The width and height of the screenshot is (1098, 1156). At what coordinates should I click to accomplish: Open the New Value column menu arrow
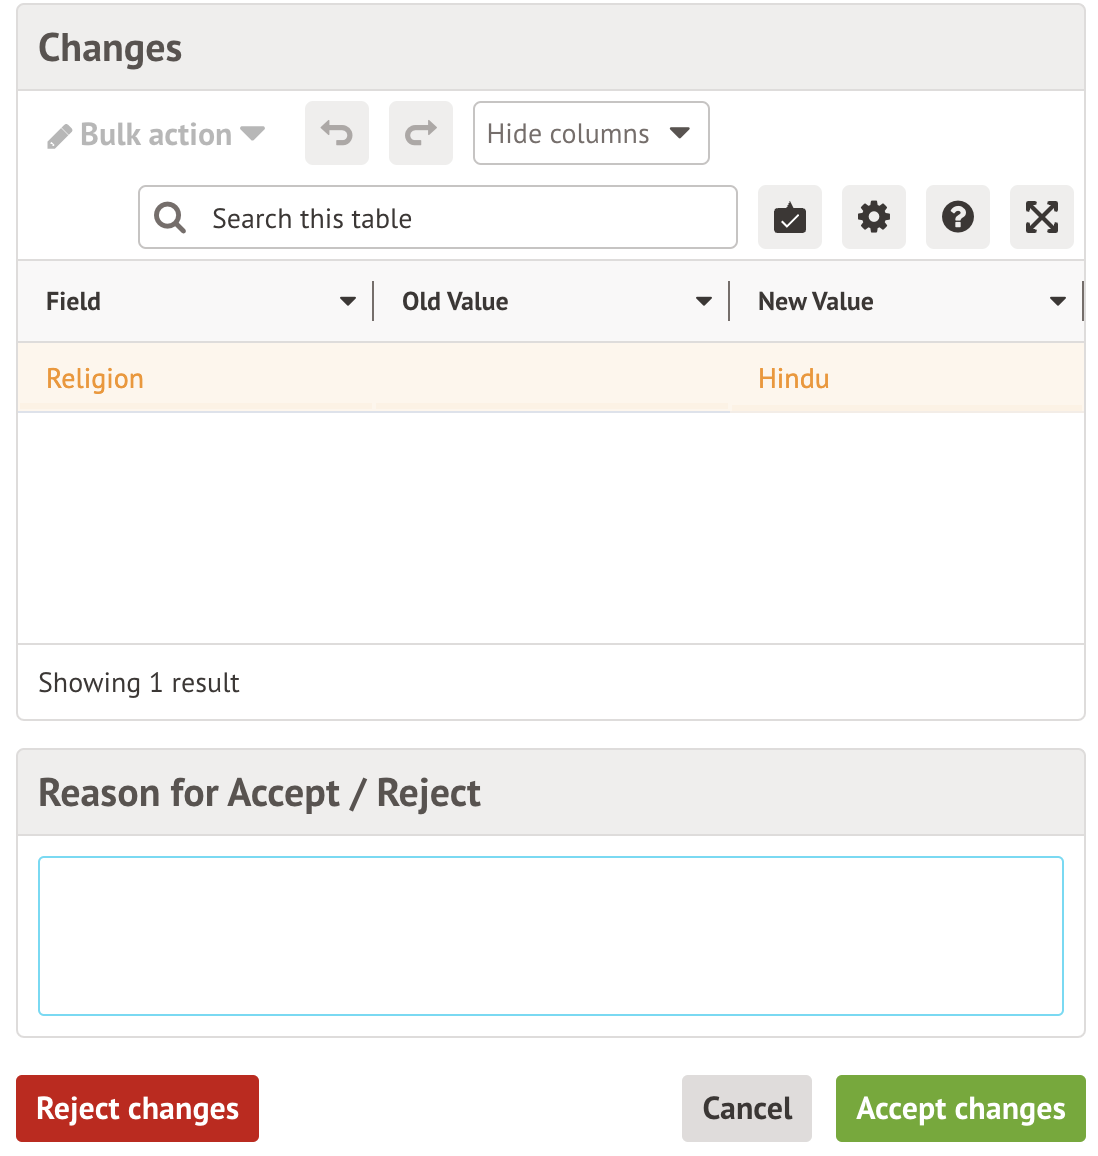pyautogui.click(x=1058, y=301)
